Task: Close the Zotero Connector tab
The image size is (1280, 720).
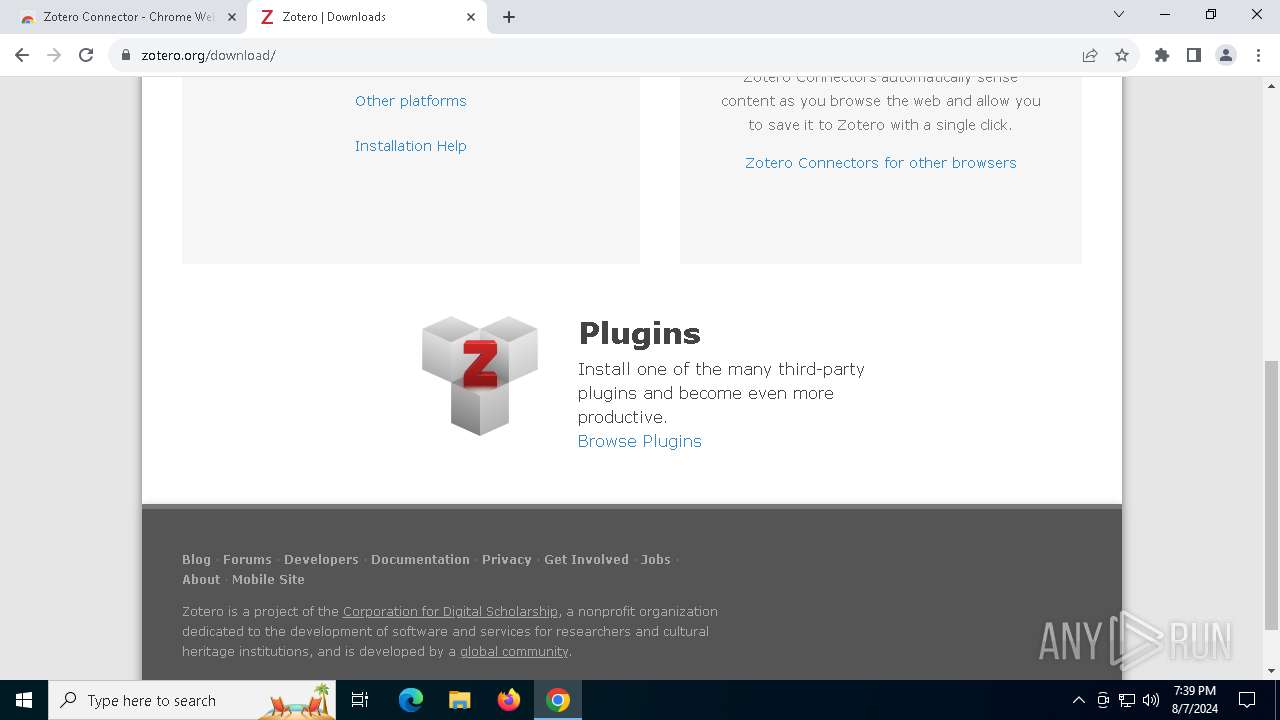Action: pyautogui.click(x=232, y=17)
